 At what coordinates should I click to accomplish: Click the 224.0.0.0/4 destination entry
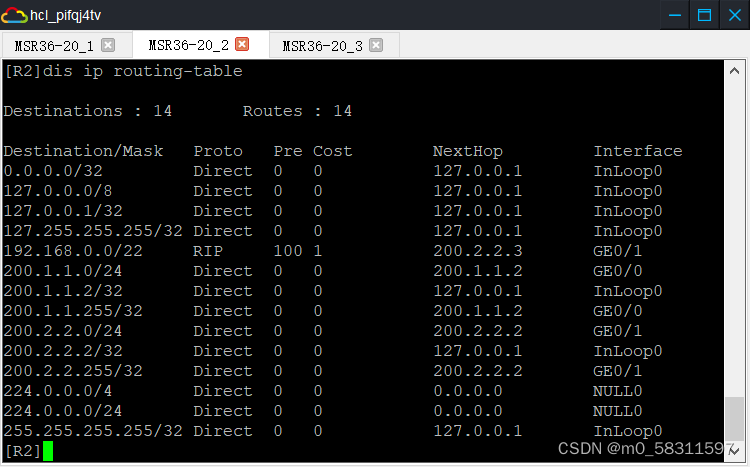tap(58, 391)
